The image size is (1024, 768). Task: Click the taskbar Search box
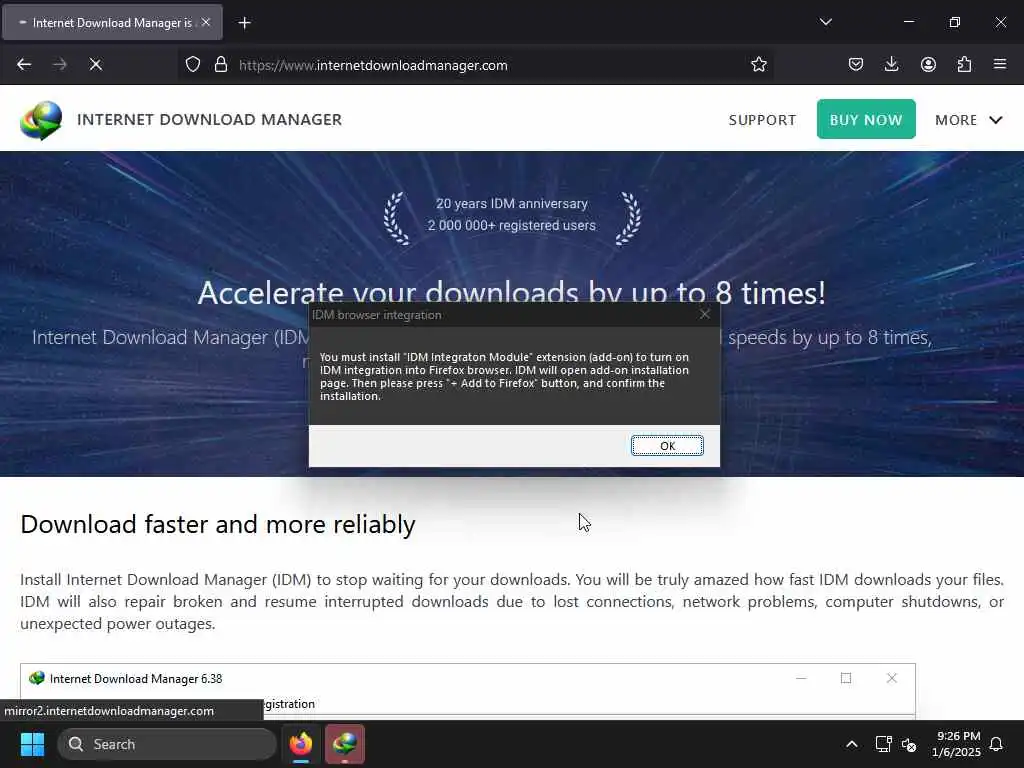tap(167, 744)
